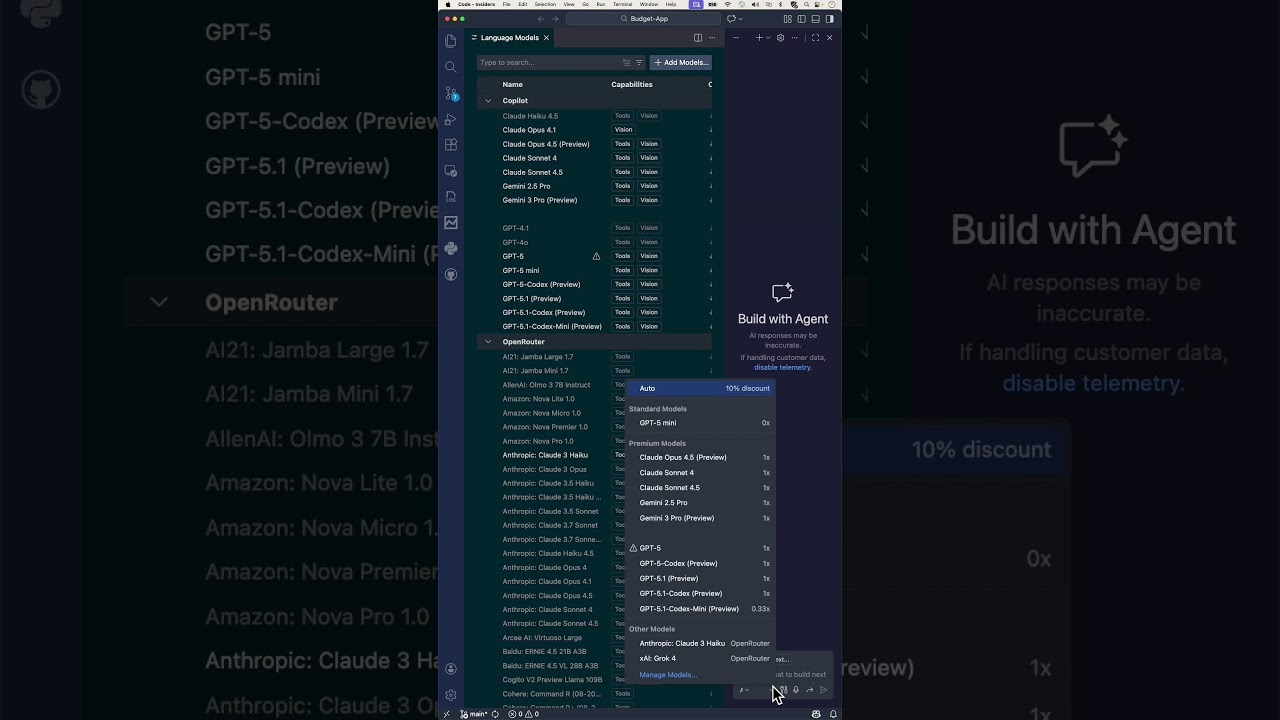Open remote window indicator in status bar

tap(447, 714)
